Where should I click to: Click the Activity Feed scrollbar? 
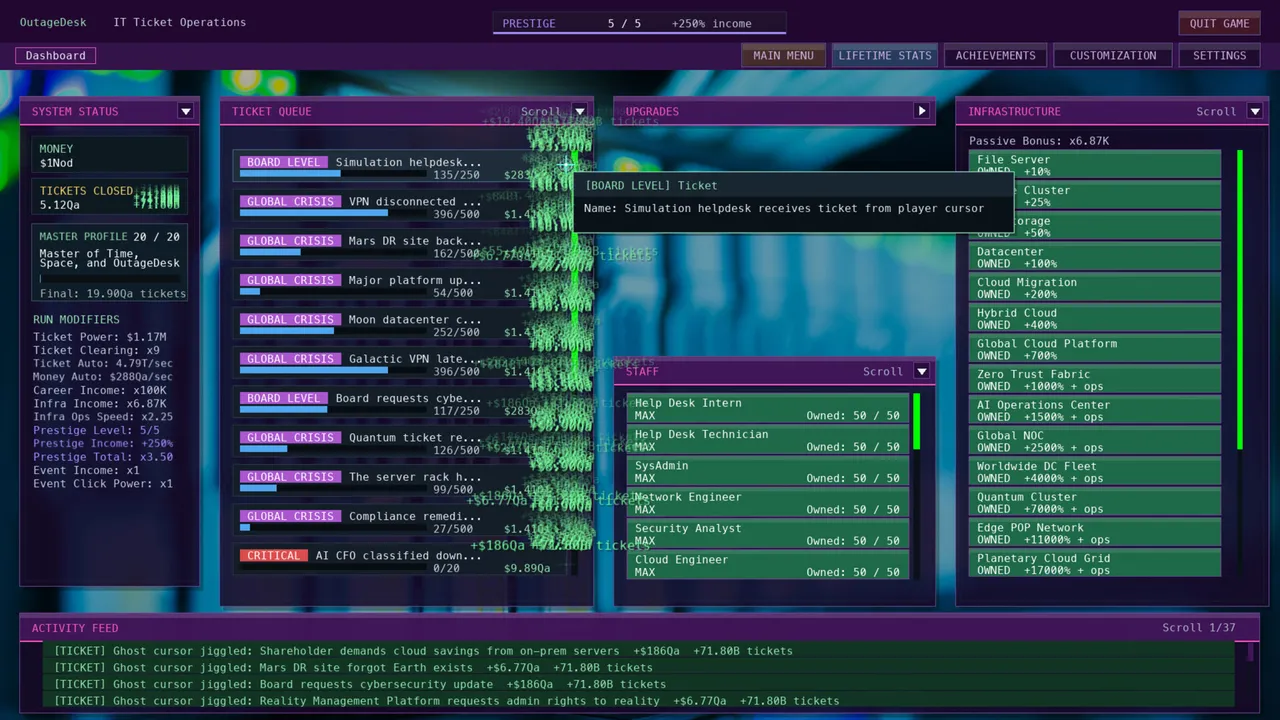(1249, 653)
